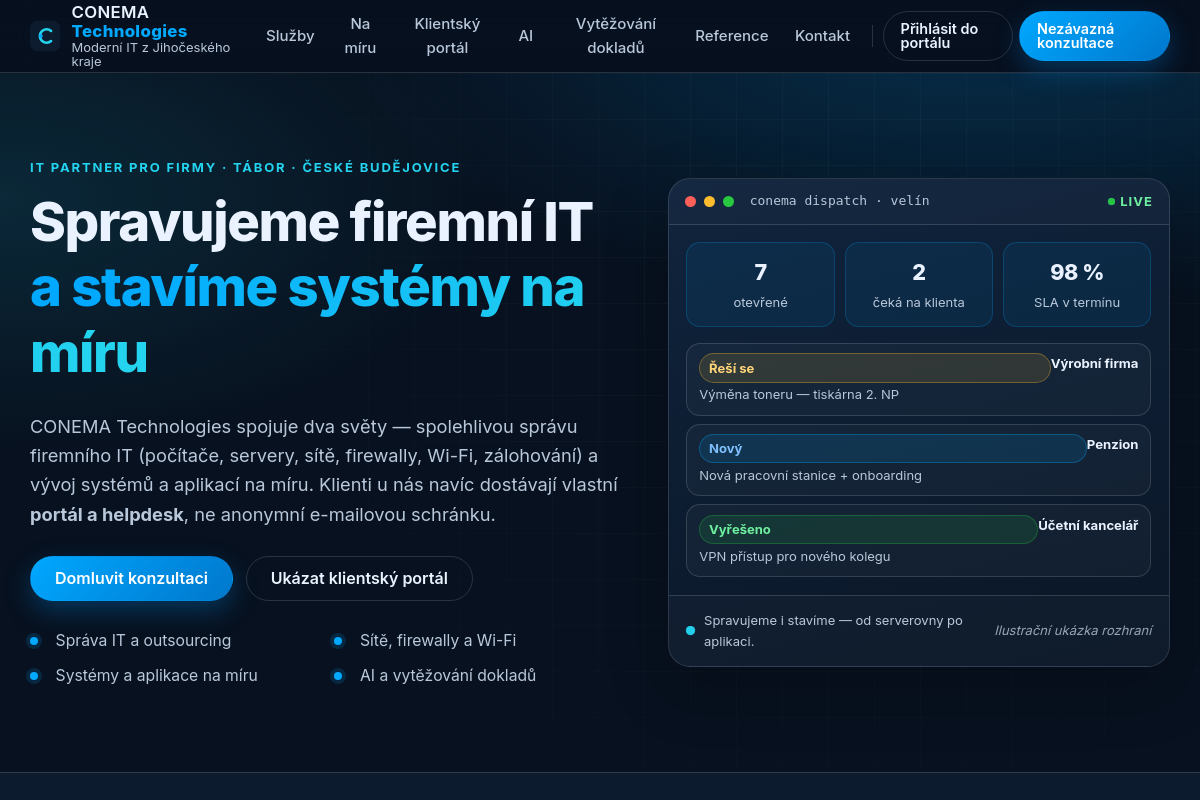The width and height of the screenshot is (1200, 800).
Task: Click bullet icon beside Systémy a aplikace na míru
Action: (x=34, y=676)
